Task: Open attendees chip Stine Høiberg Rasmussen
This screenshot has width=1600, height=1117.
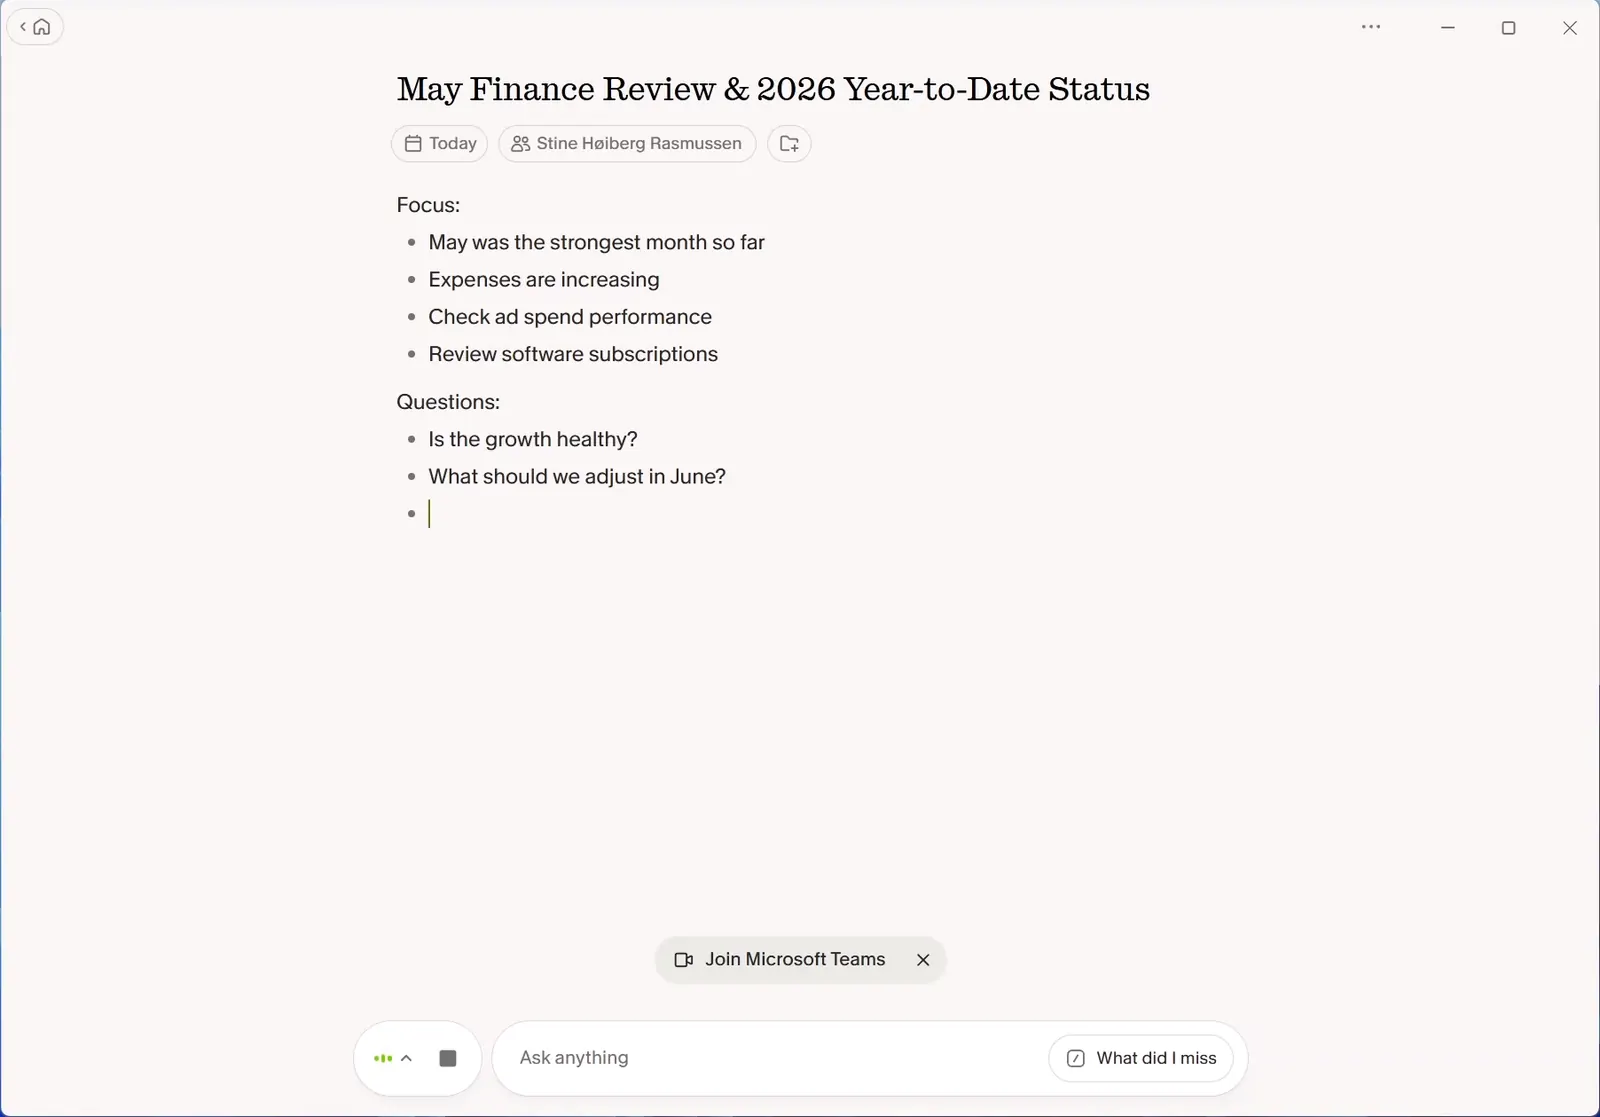Action: click(x=627, y=144)
